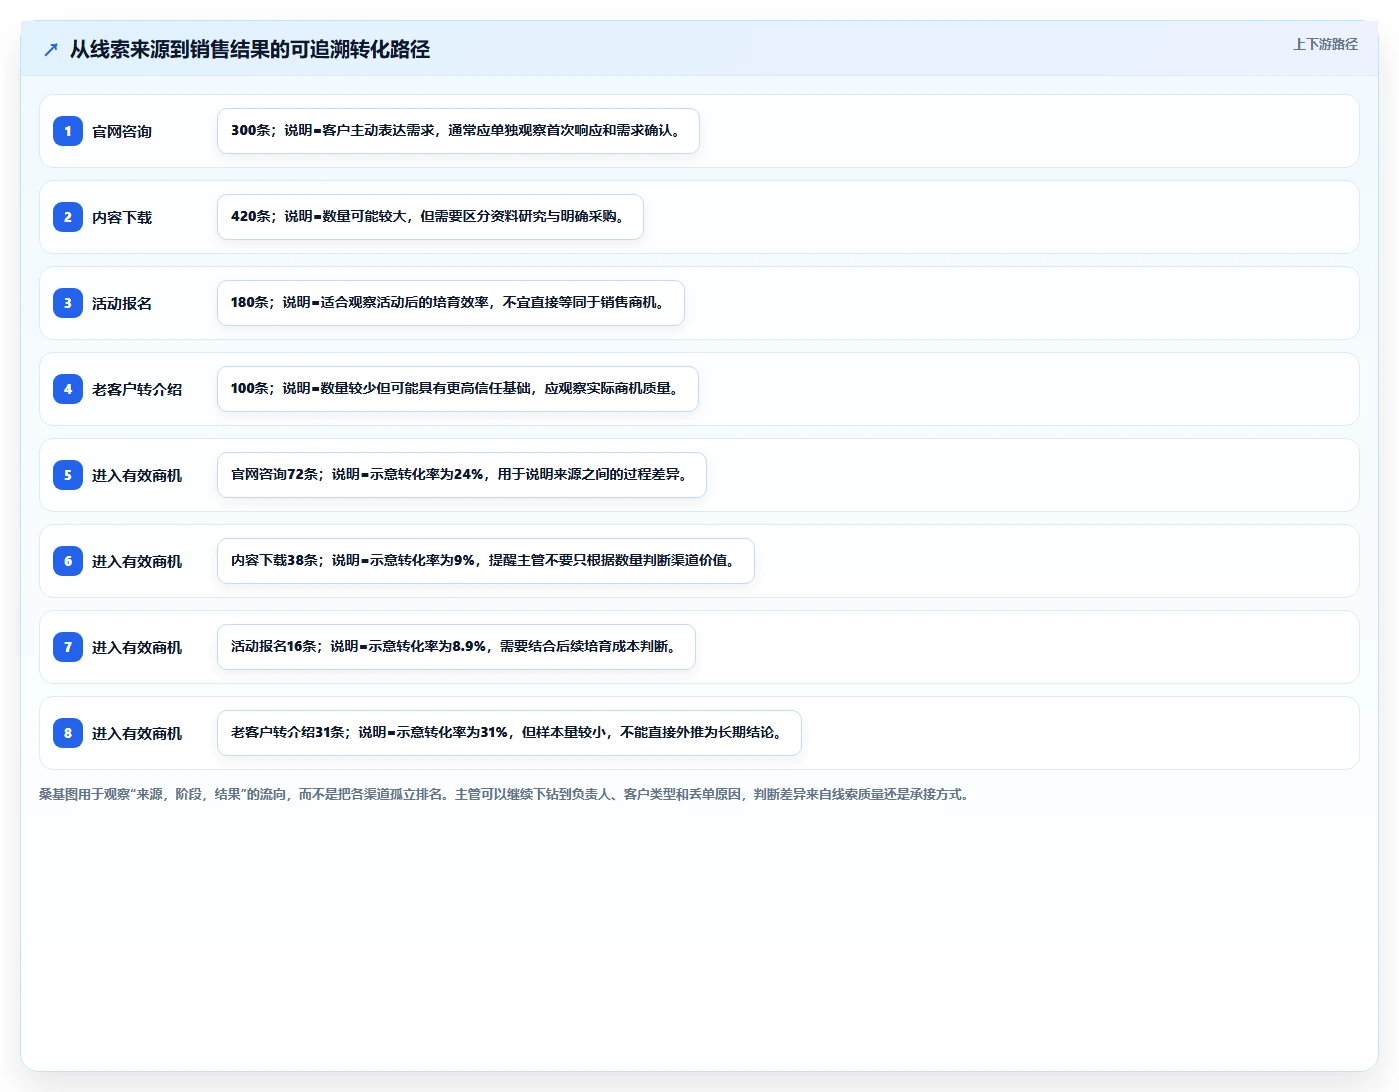
Task: Select the number 2 badge for 内容下载
Action: click(68, 217)
